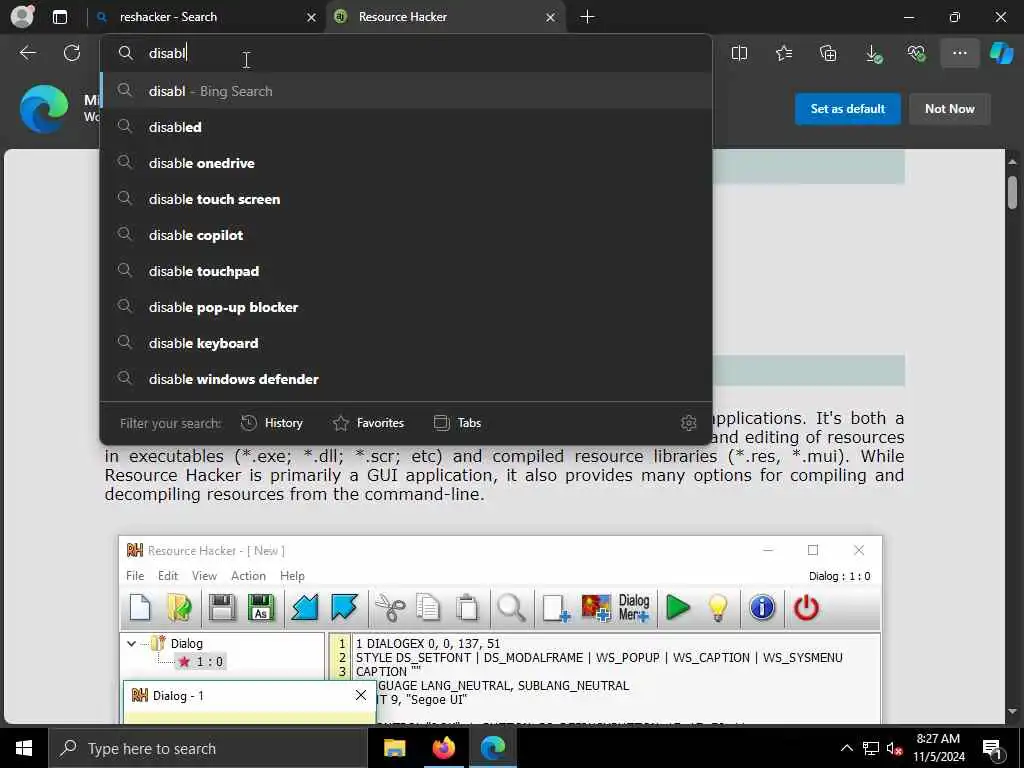Choose the disable onedrive suggestion
This screenshot has height=768, width=1024.
click(406, 163)
